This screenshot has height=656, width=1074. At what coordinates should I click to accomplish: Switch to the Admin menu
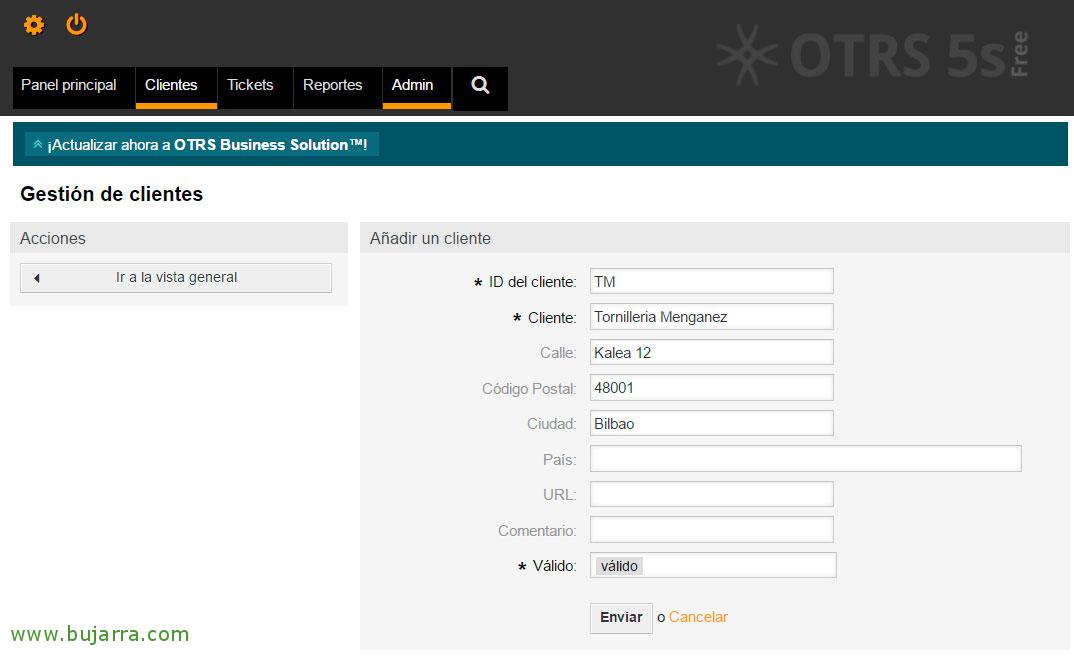click(412, 86)
